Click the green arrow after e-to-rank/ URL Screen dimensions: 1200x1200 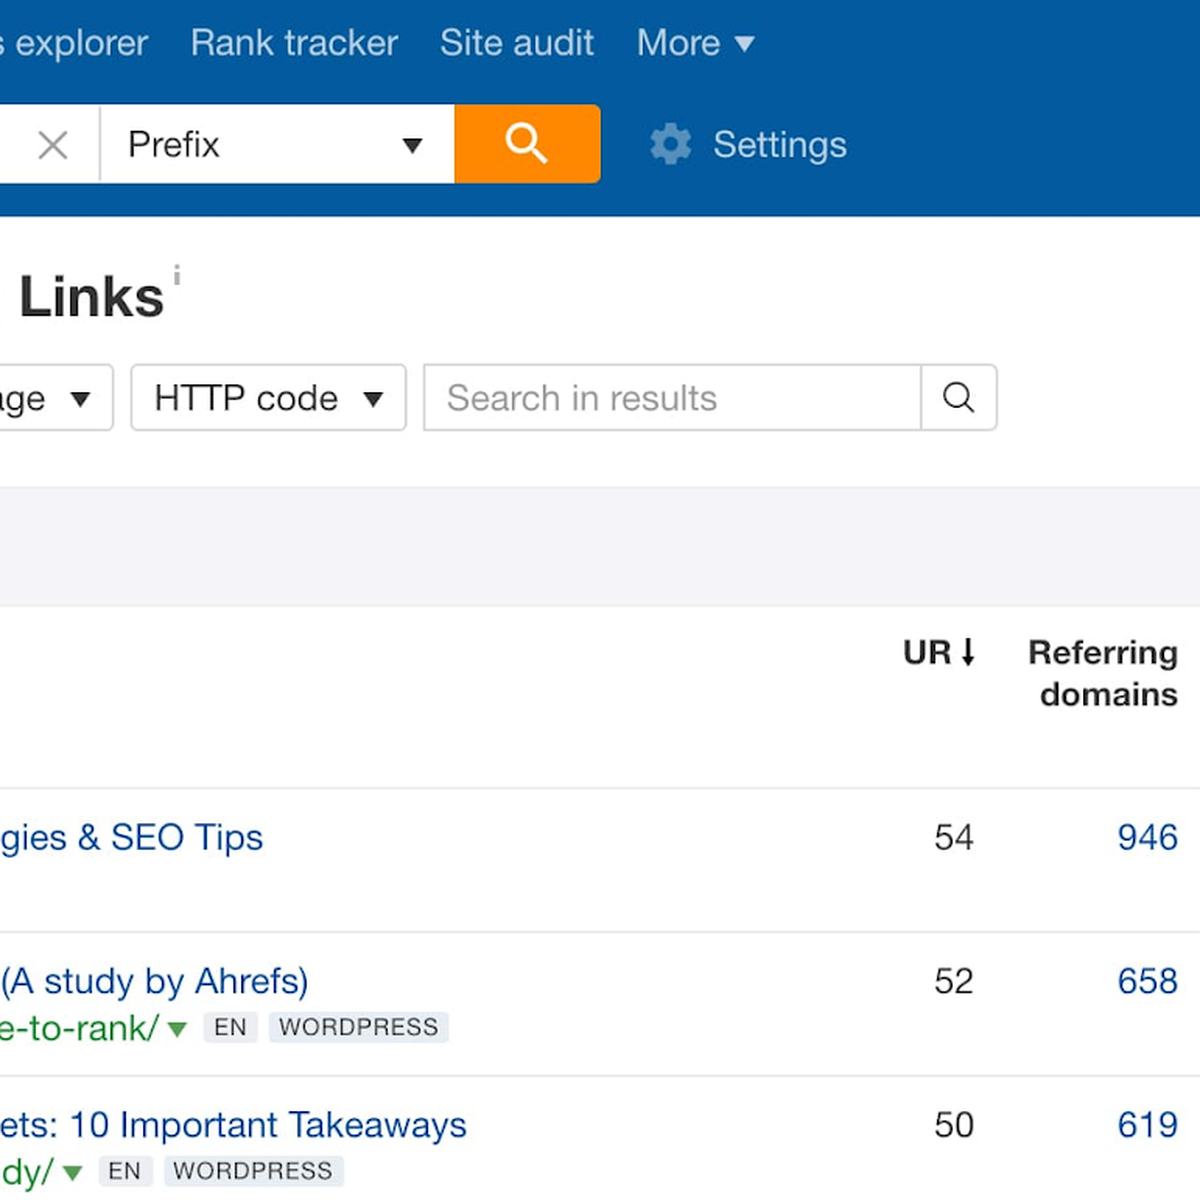[177, 1028]
